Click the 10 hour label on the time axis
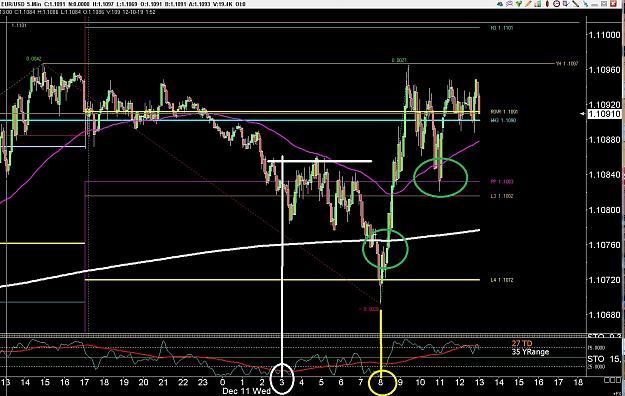The height and width of the screenshot is (396, 625). coord(420,382)
